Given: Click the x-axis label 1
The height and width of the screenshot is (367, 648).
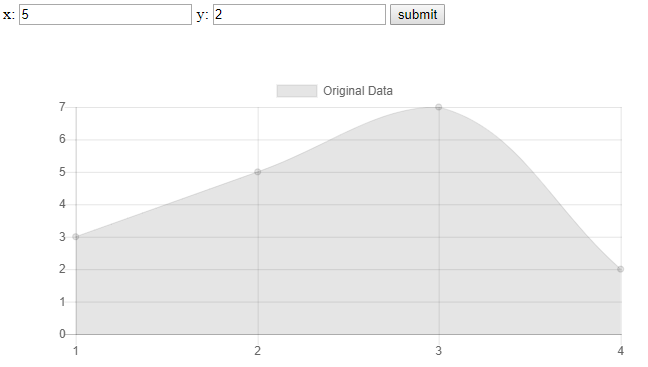Looking at the screenshot, I should click(76, 351).
